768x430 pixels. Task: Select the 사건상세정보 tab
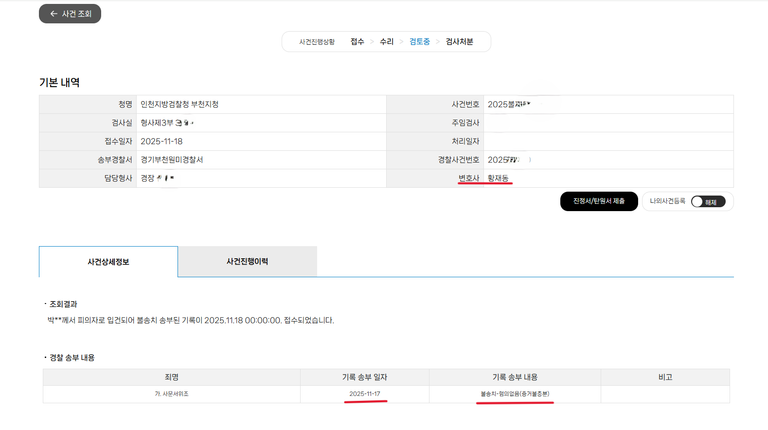(x=108, y=261)
